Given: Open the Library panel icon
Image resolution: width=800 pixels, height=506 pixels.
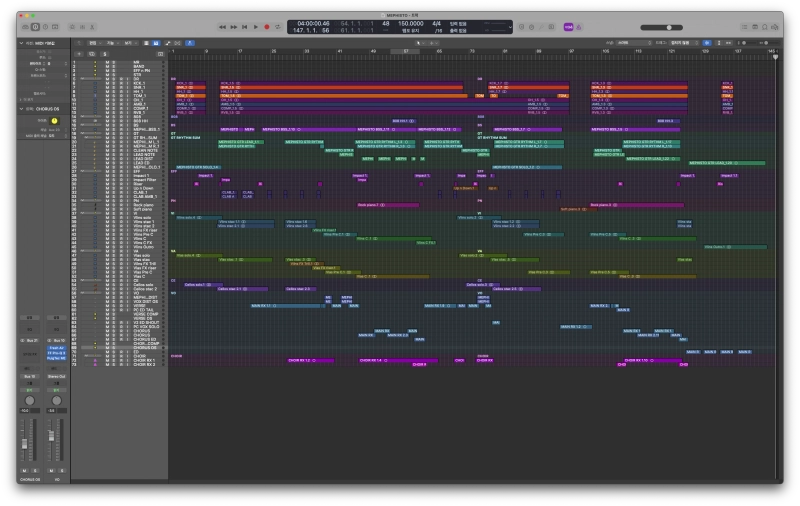Looking at the screenshot, I should tap(23, 26).
